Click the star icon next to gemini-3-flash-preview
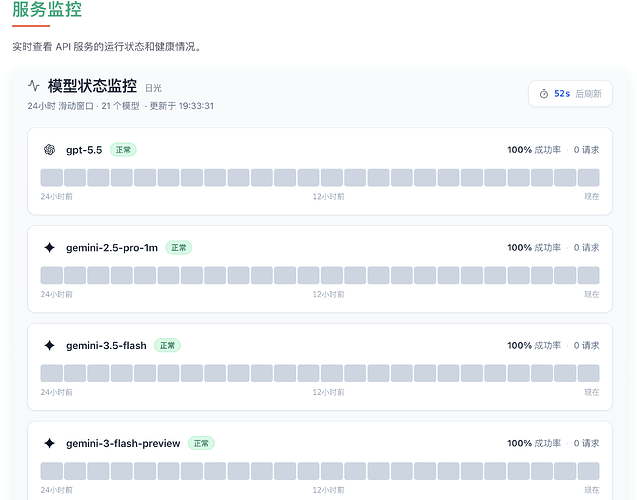 pyautogui.click(x=50, y=443)
